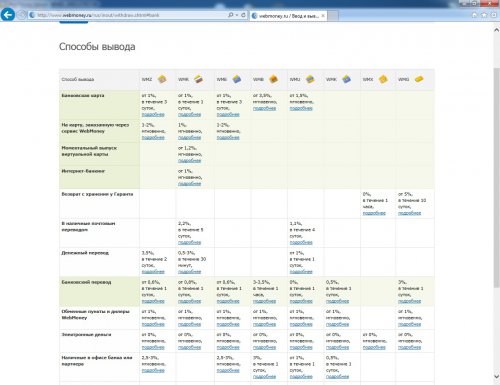Open подробнее for Банковская карта in WMU column
This screenshot has height=385, width=500.
[301, 108]
